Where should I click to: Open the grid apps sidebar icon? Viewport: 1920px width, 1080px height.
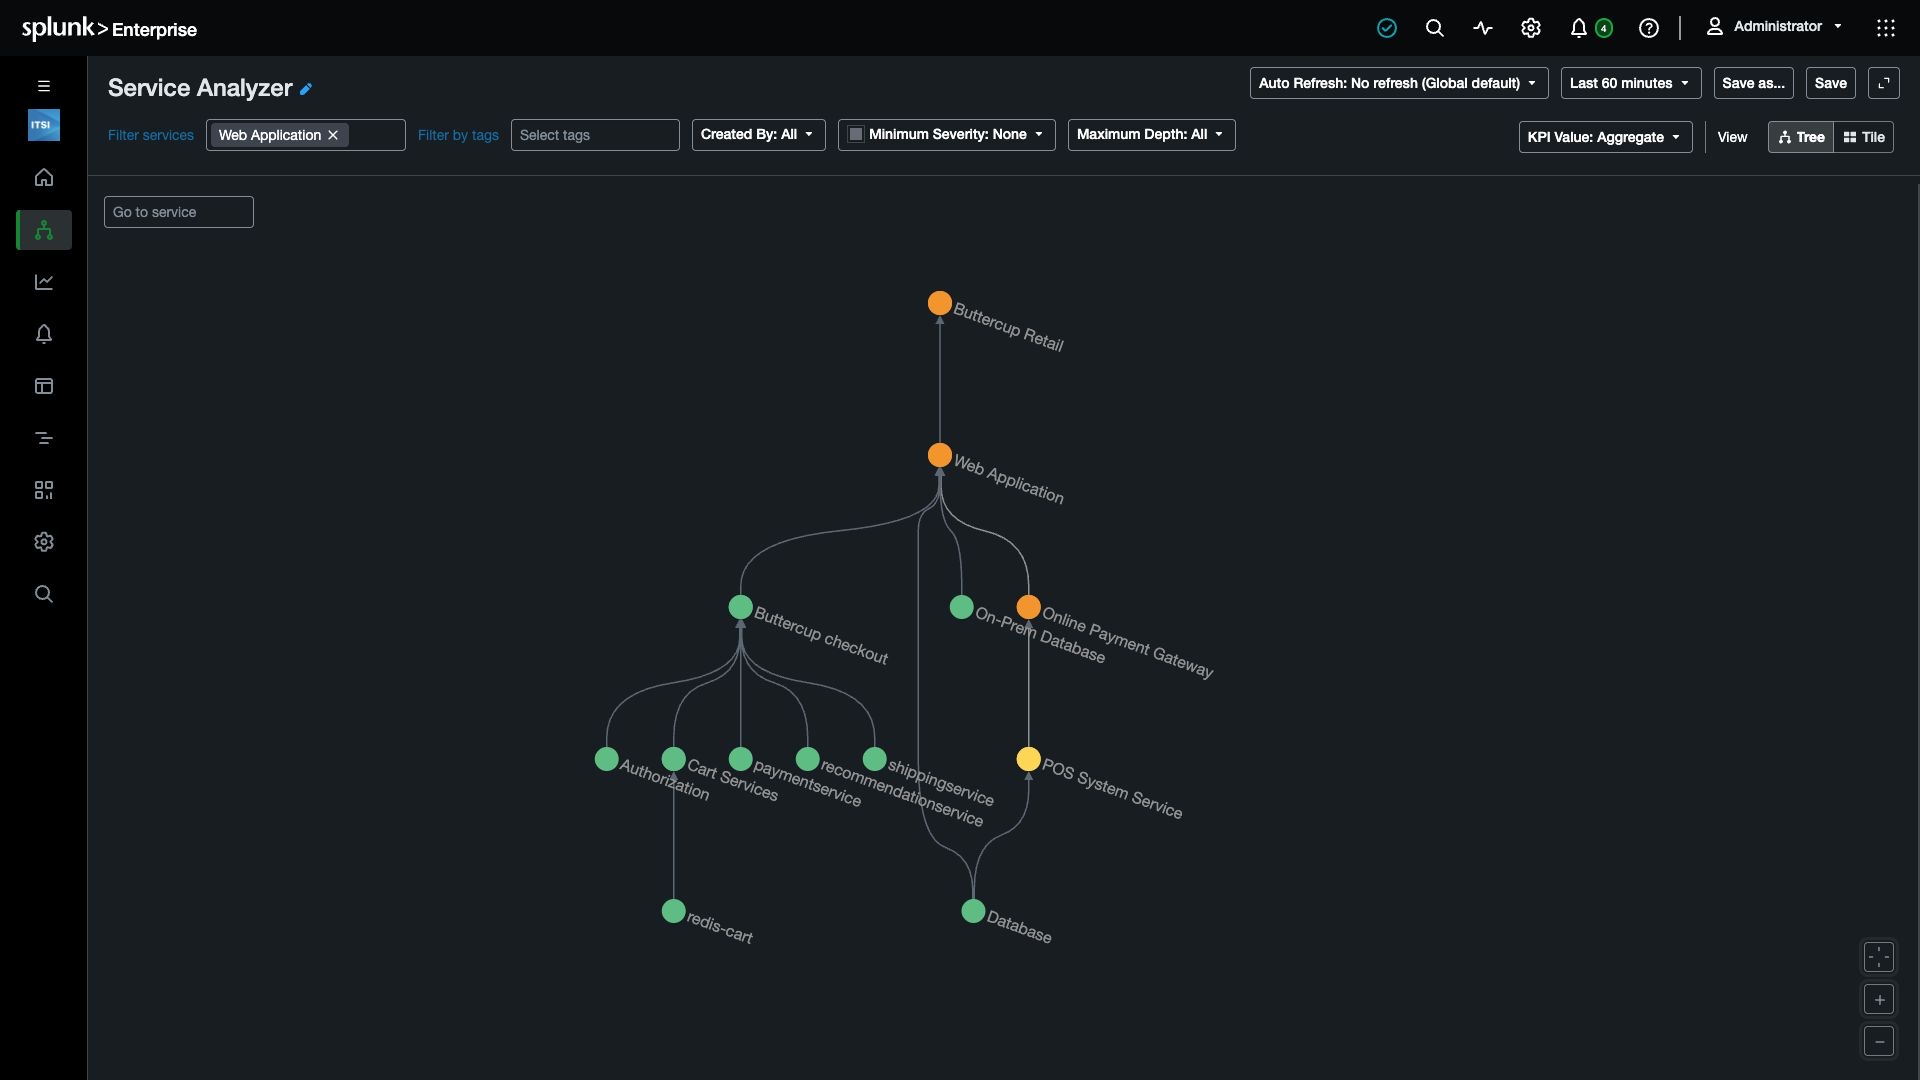[x=43, y=490]
